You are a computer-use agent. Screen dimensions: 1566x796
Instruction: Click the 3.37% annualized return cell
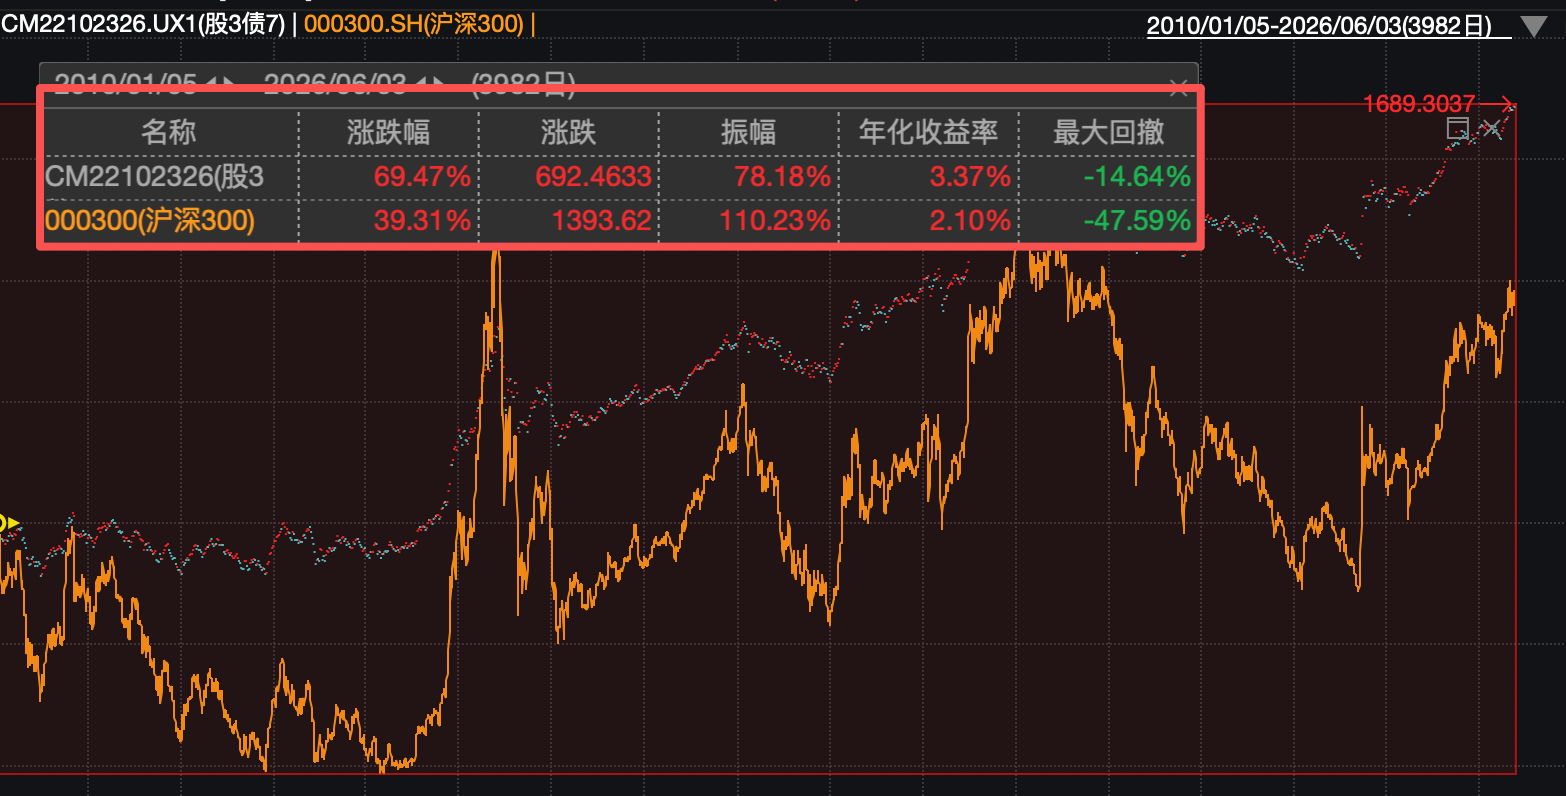coord(970,177)
